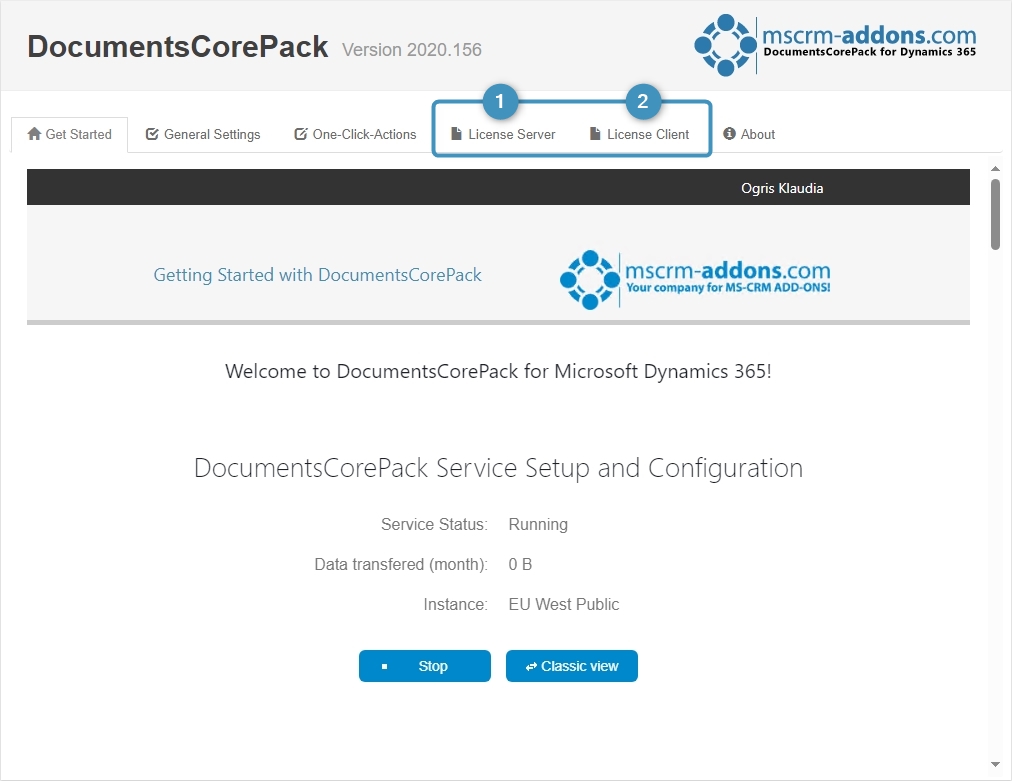Click the document icon beside License Client
This screenshot has height=781, width=1012.
click(x=595, y=134)
